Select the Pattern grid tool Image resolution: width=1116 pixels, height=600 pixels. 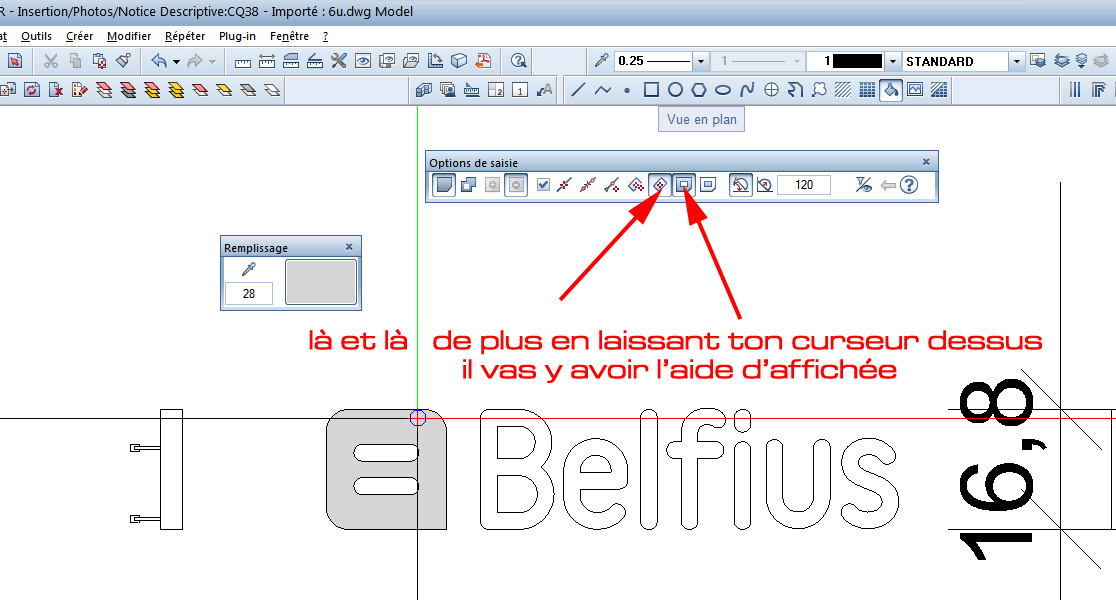[867, 90]
